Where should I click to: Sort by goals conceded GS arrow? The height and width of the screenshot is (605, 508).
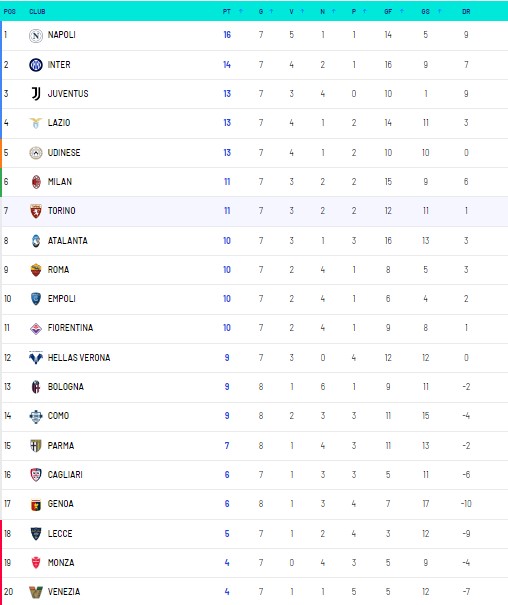click(x=439, y=12)
